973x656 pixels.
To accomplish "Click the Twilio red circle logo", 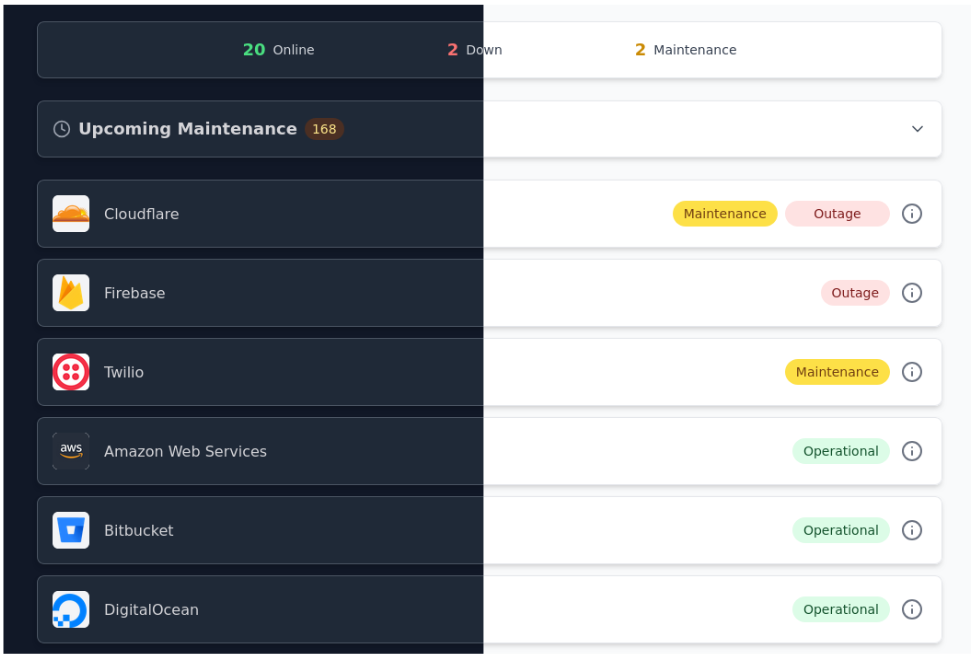I will click(x=71, y=372).
